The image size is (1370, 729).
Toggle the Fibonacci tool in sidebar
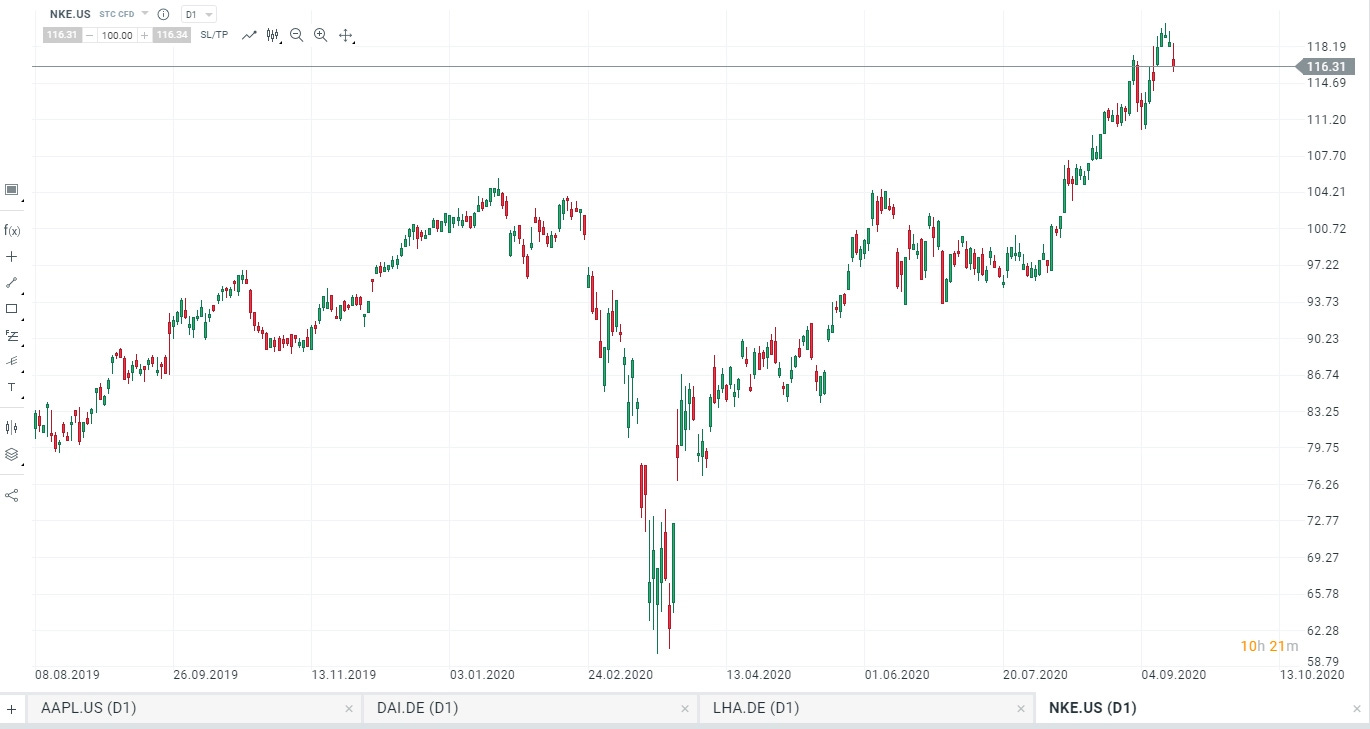pyautogui.click(x=12, y=336)
